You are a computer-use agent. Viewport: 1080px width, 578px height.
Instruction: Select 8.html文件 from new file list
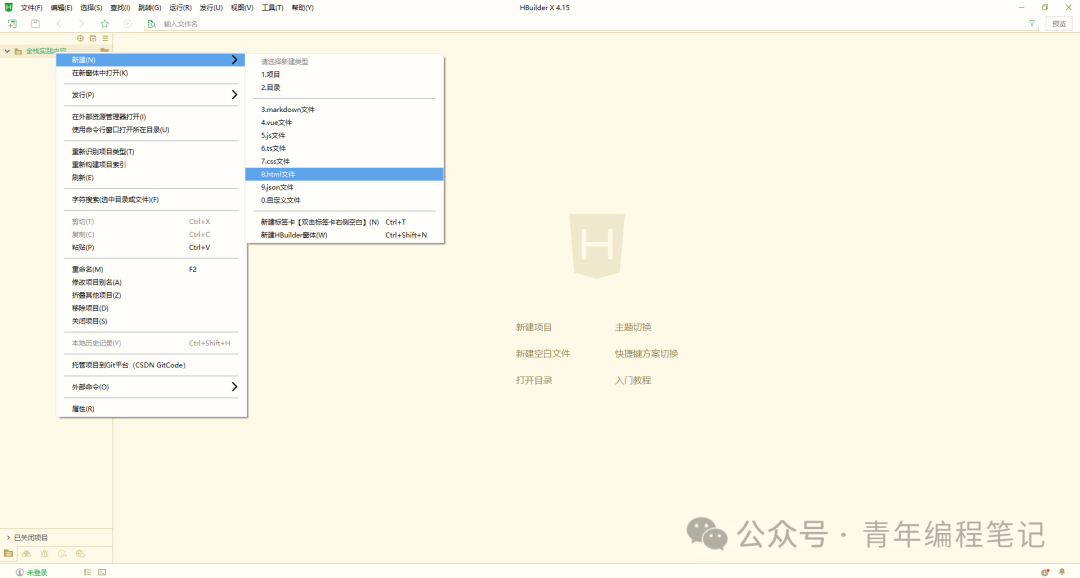(344, 174)
